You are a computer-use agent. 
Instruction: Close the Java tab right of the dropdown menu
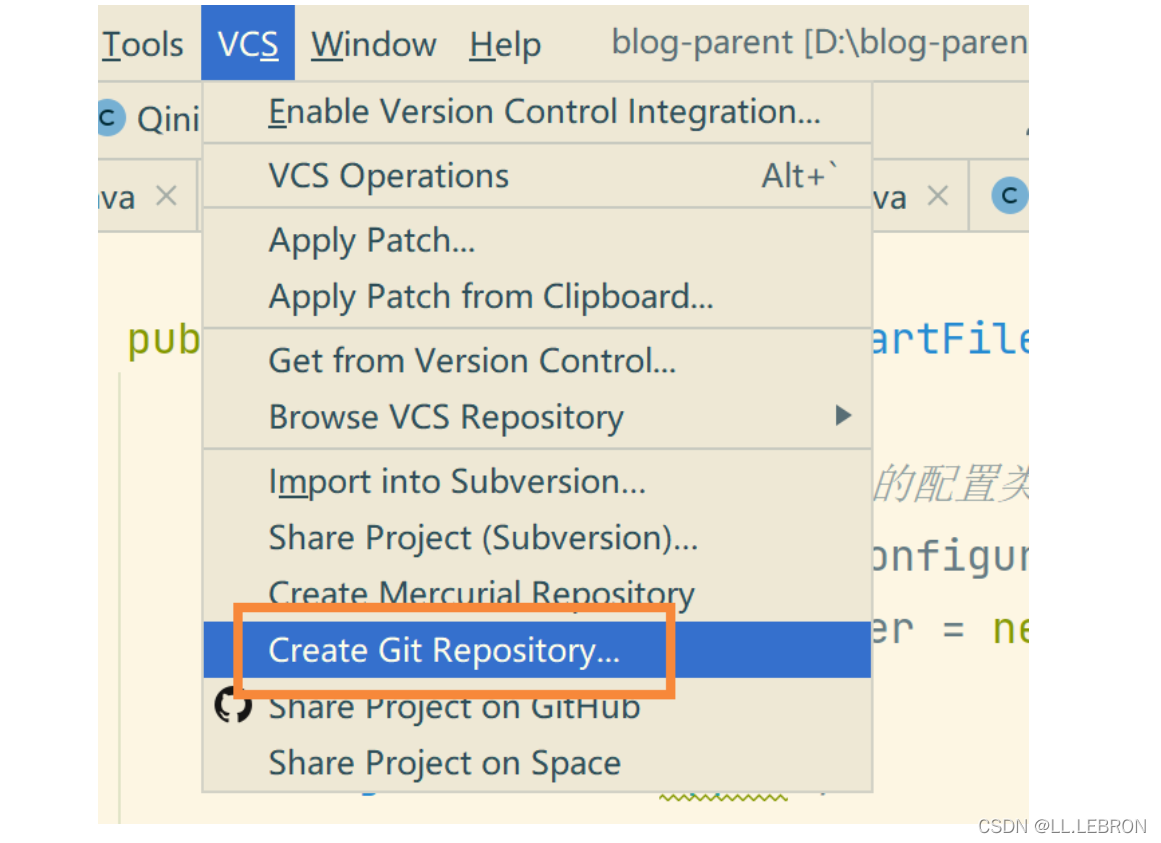[x=937, y=196]
